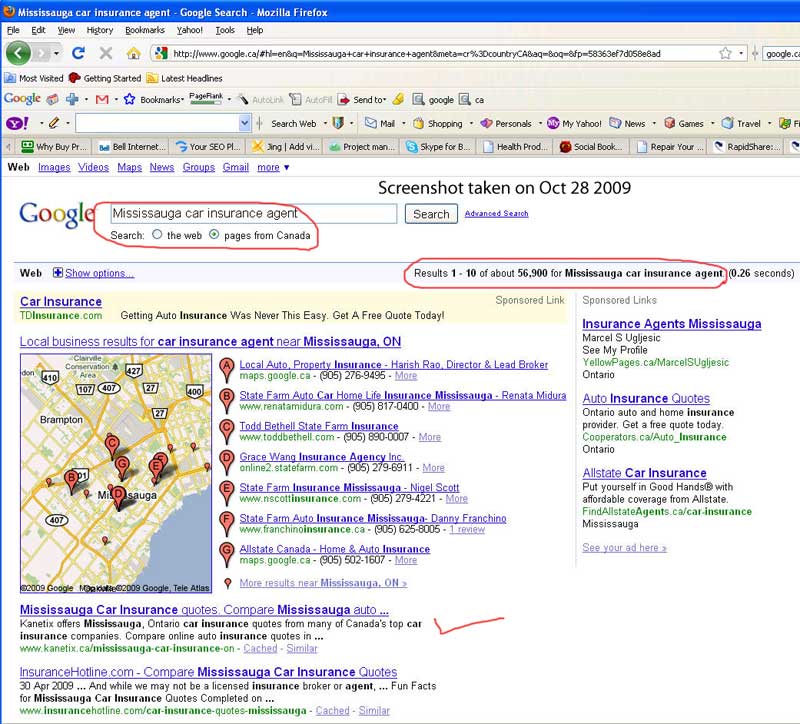Click the Gmail icon in Google Toolbar
The height and width of the screenshot is (724, 800).
[101, 100]
